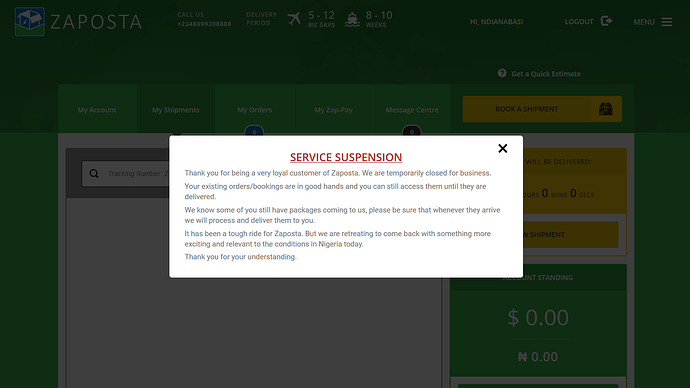
Task: Open the hamburger menu icon
Action: 667,22
